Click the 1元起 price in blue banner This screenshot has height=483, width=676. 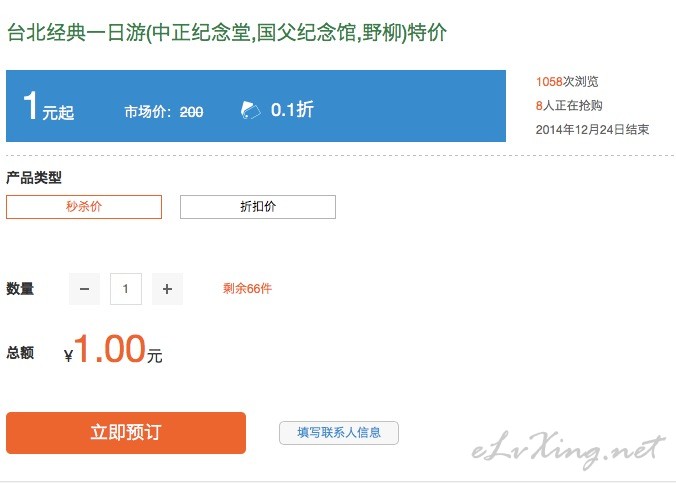48,107
